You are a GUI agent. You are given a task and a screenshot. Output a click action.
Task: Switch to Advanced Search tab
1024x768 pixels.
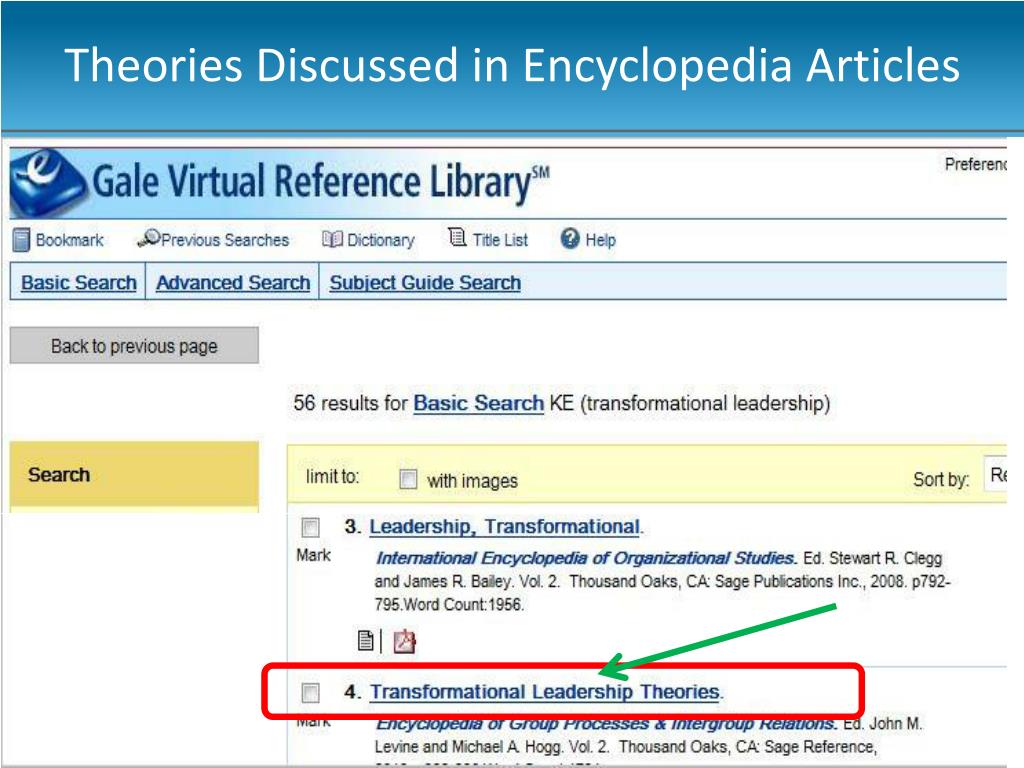click(x=232, y=283)
